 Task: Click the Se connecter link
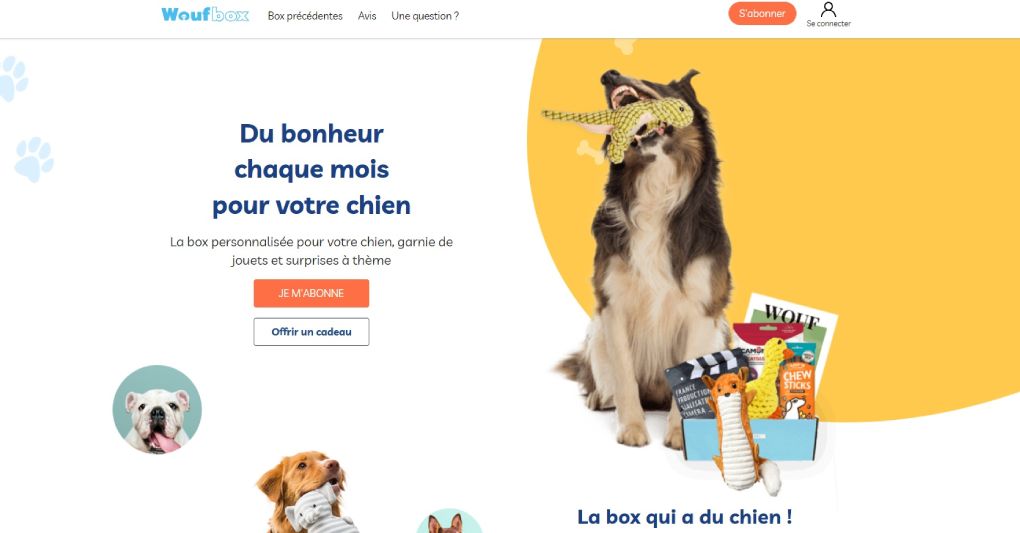pos(828,23)
